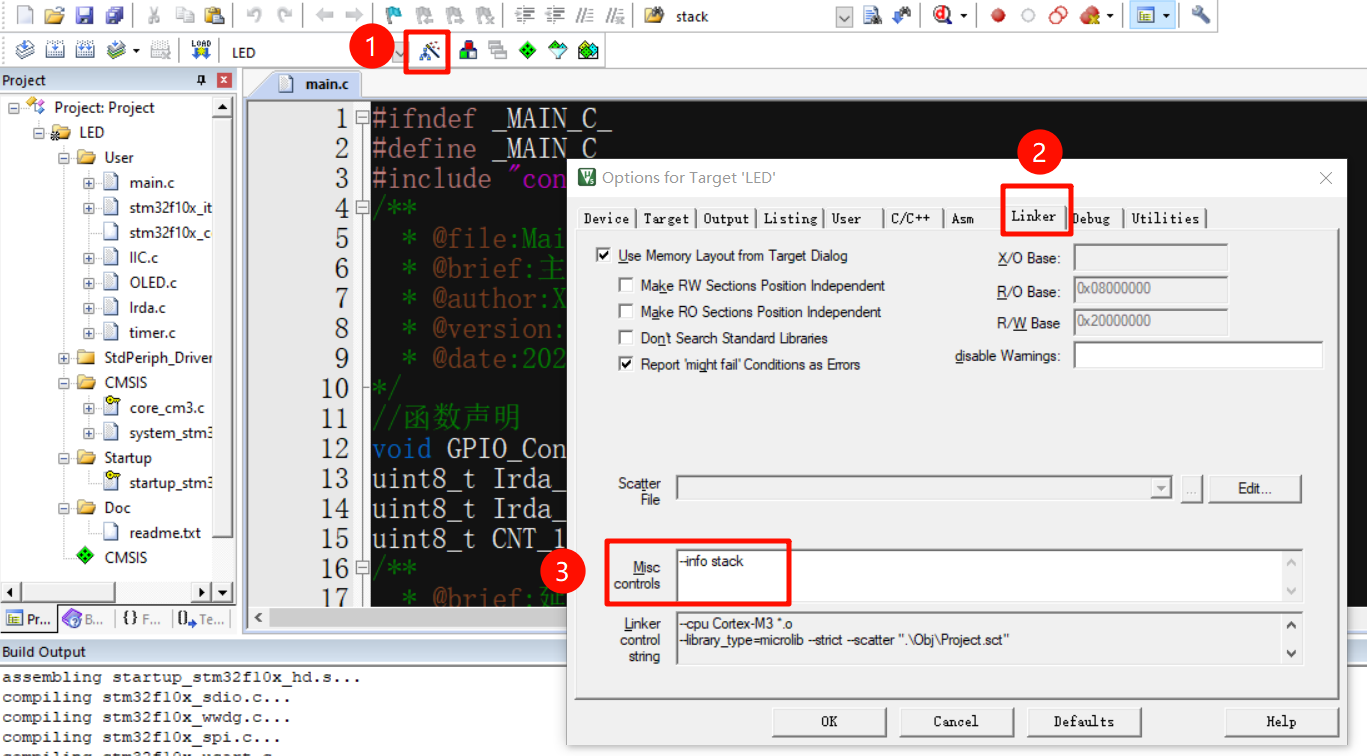Image resolution: width=1367 pixels, height=756 pixels.
Task: Collapse the code fold at line 1
Action: point(362,118)
